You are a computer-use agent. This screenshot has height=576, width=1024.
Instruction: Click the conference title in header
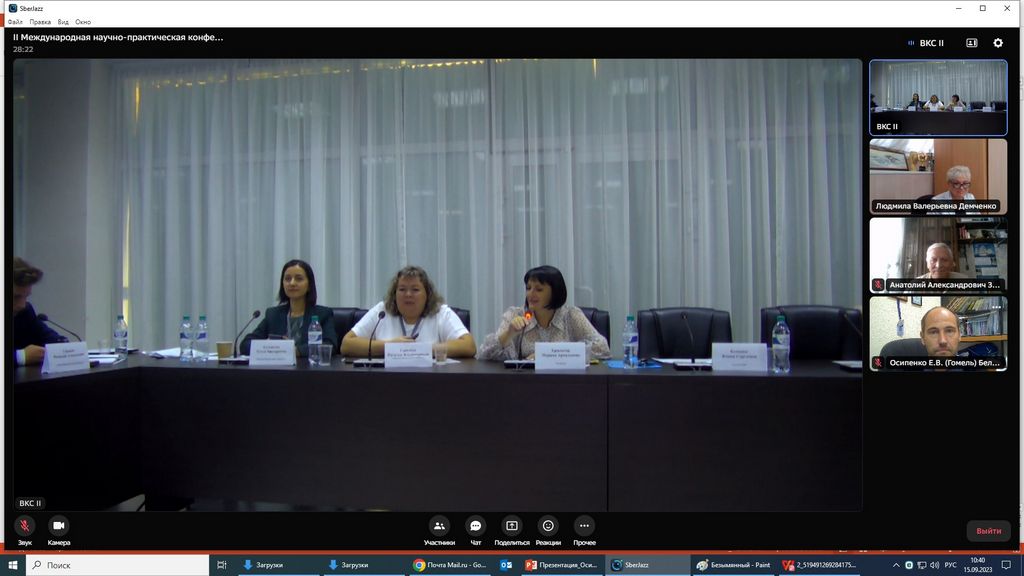point(118,37)
